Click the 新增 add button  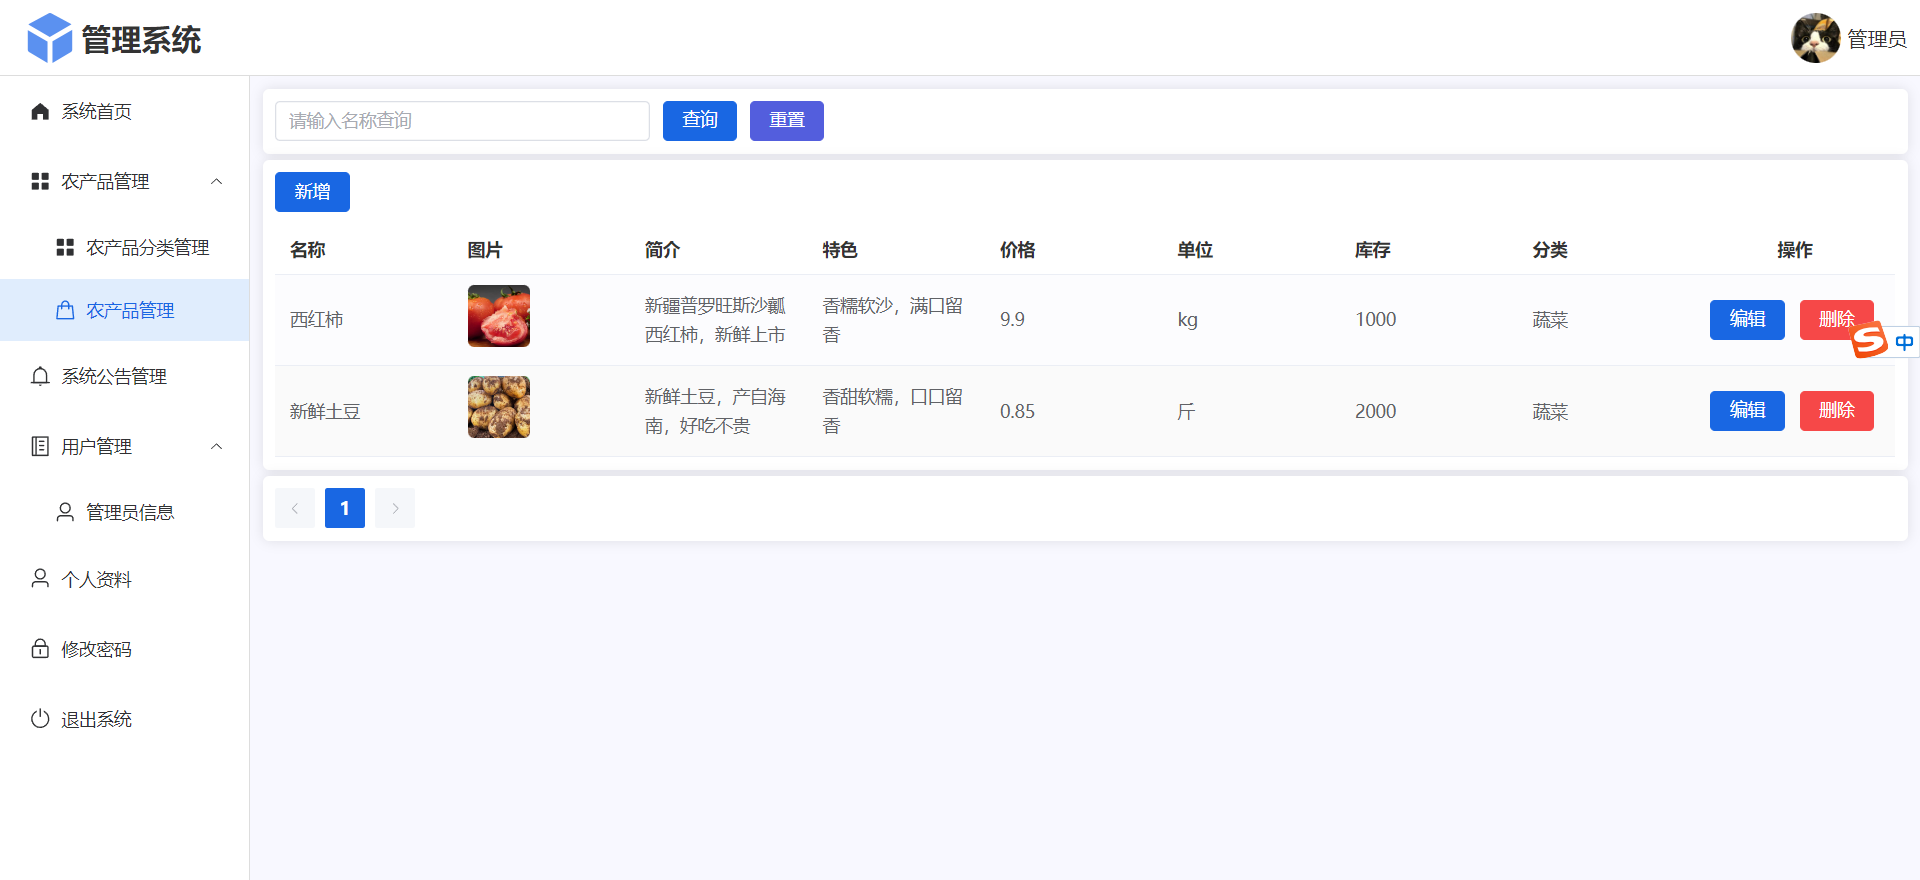point(312,192)
